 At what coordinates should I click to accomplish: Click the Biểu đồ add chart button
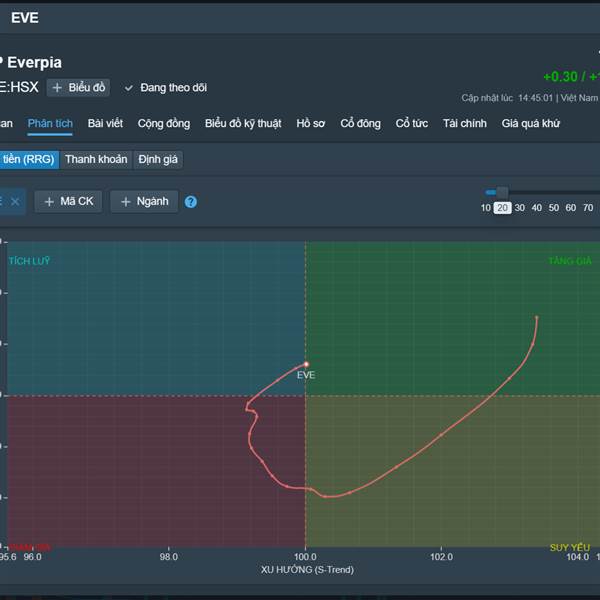78,88
